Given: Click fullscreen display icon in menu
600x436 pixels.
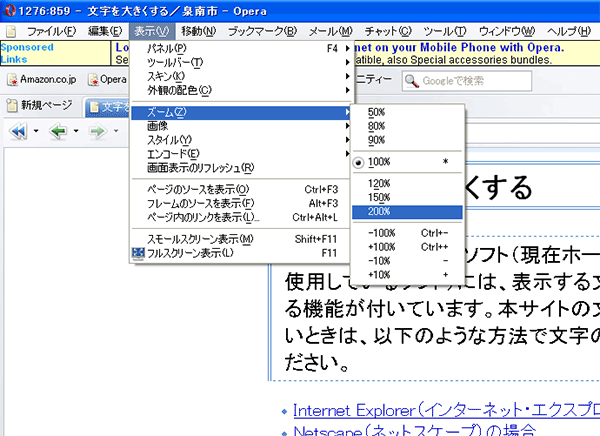Looking at the screenshot, I should 138,253.
